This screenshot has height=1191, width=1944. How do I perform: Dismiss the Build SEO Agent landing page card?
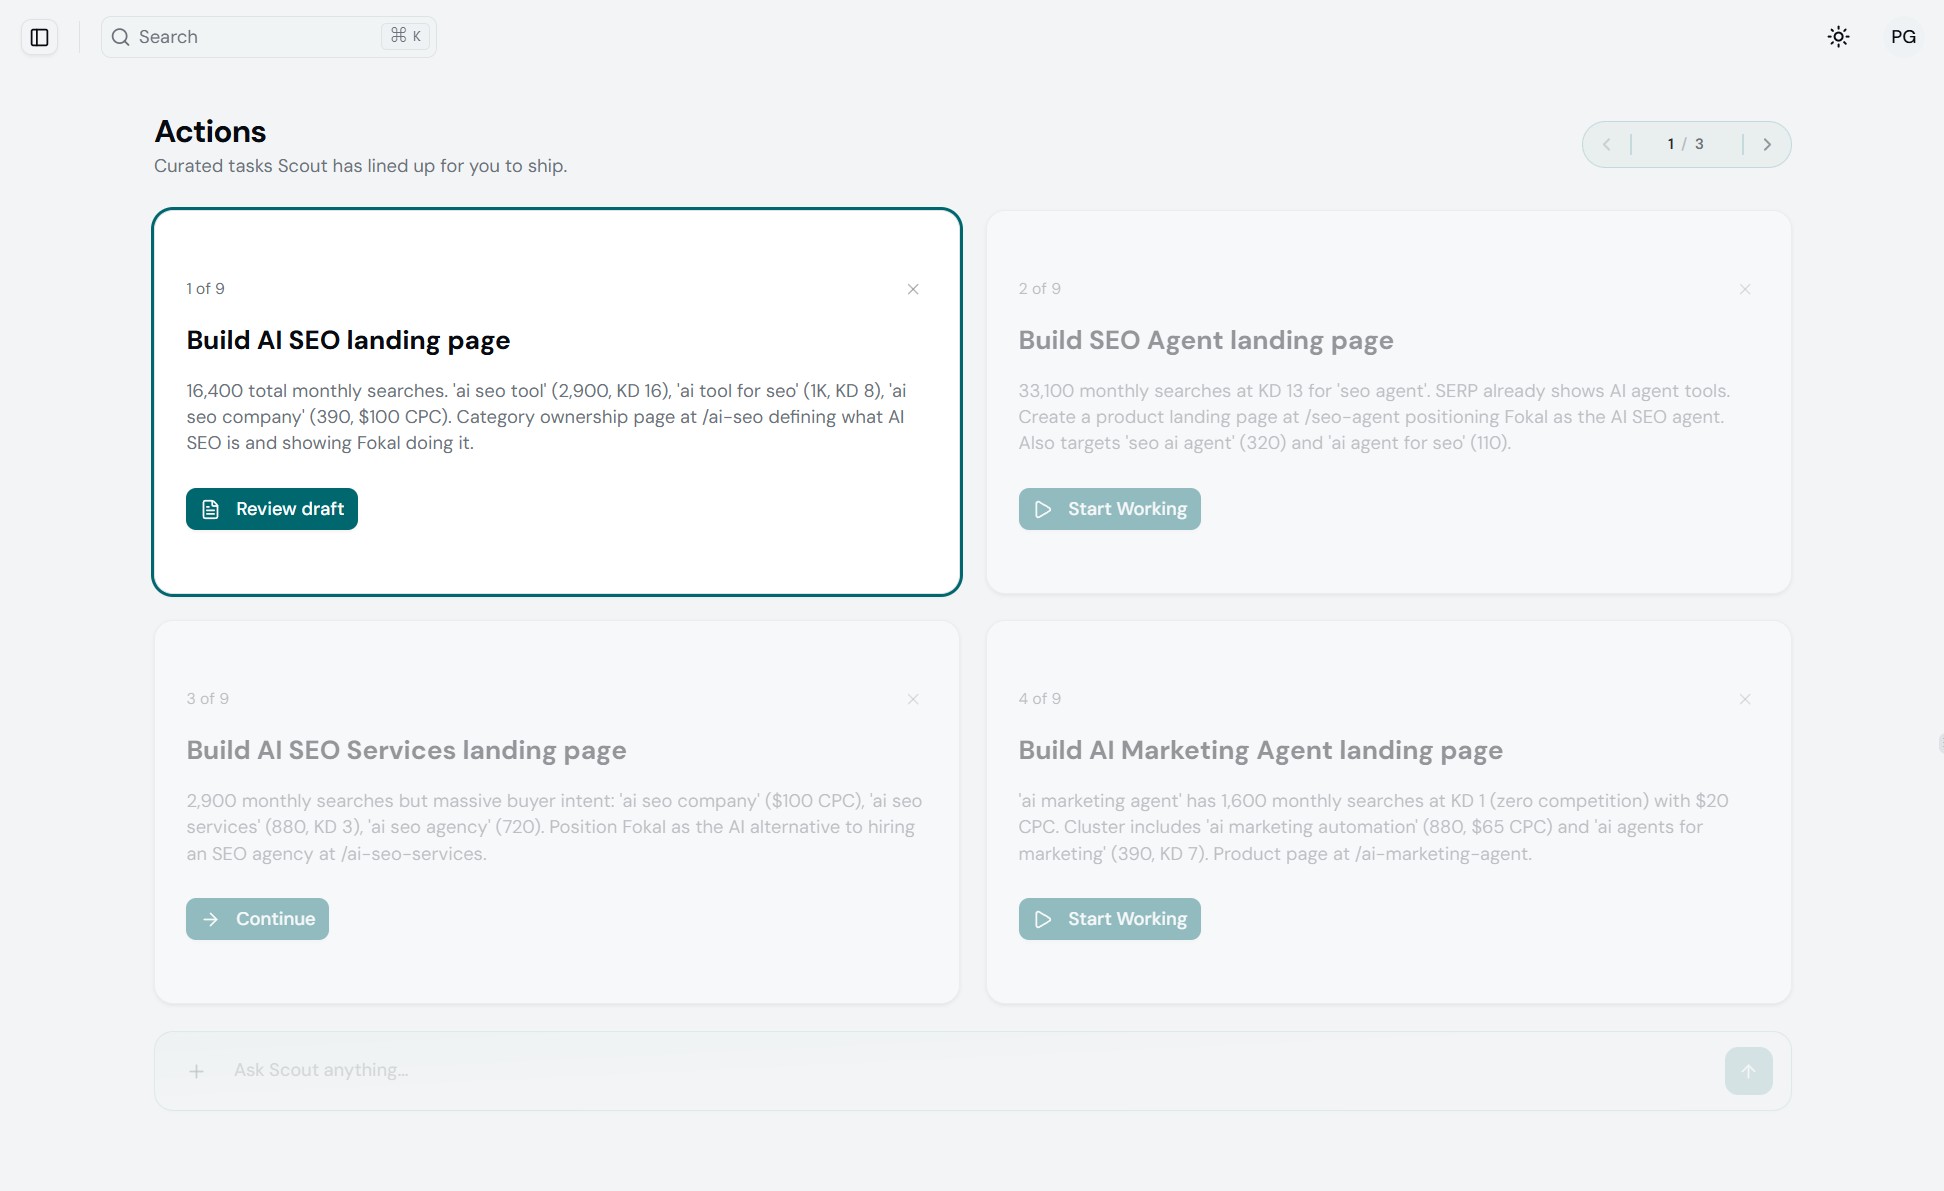pyautogui.click(x=1745, y=289)
